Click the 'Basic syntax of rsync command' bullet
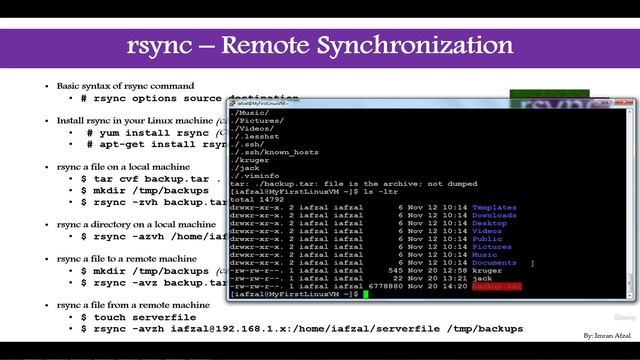The width and height of the screenshot is (640, 360). pos(125,86)
